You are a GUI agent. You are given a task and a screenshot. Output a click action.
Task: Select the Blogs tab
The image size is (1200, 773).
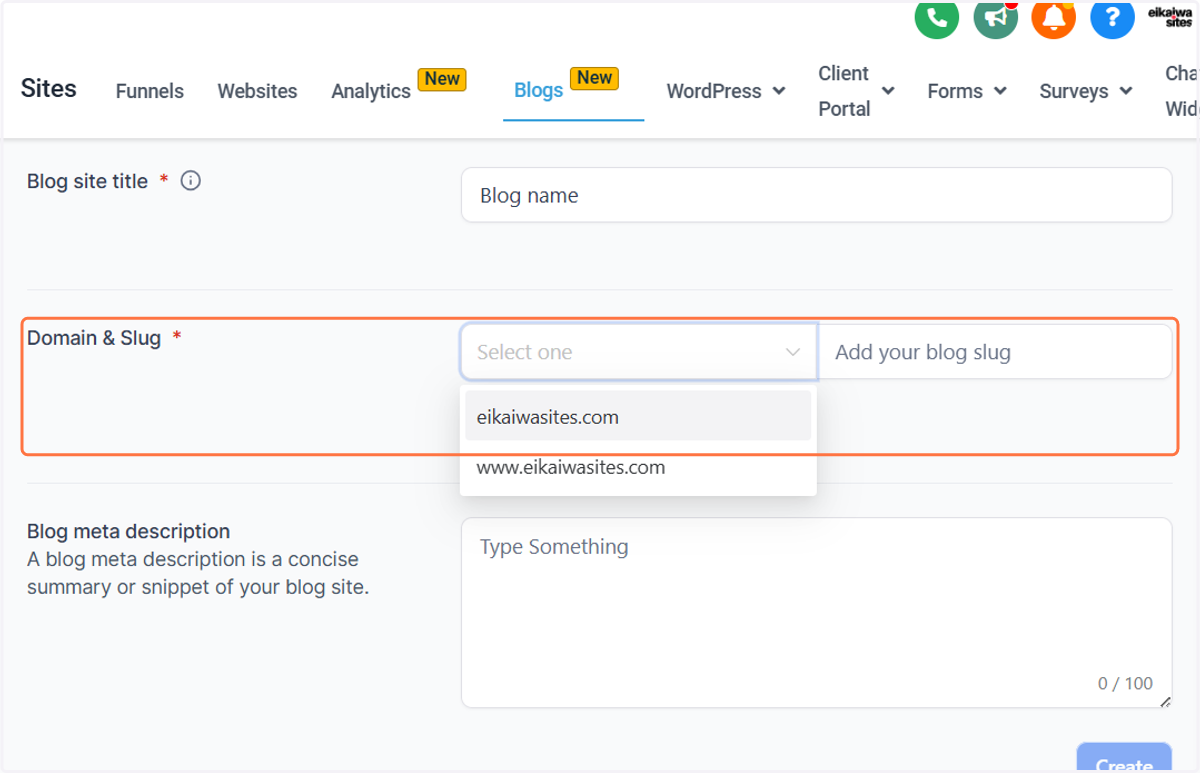(539, 90)
